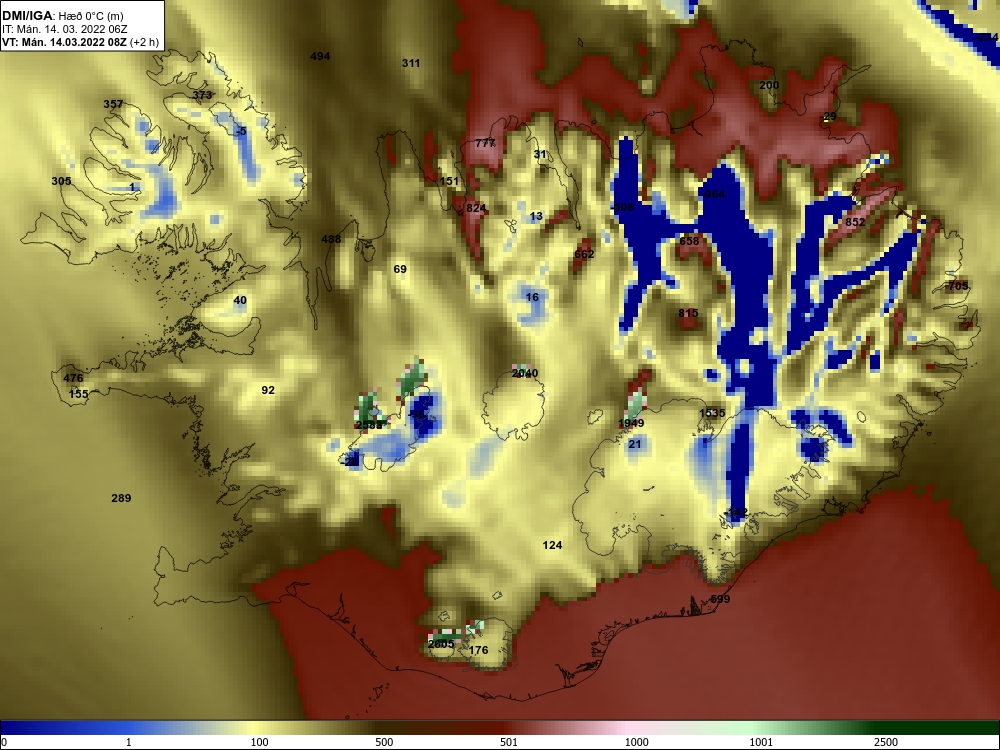
Task: Click the pale yellow section of the color scale
Action: 255,728
